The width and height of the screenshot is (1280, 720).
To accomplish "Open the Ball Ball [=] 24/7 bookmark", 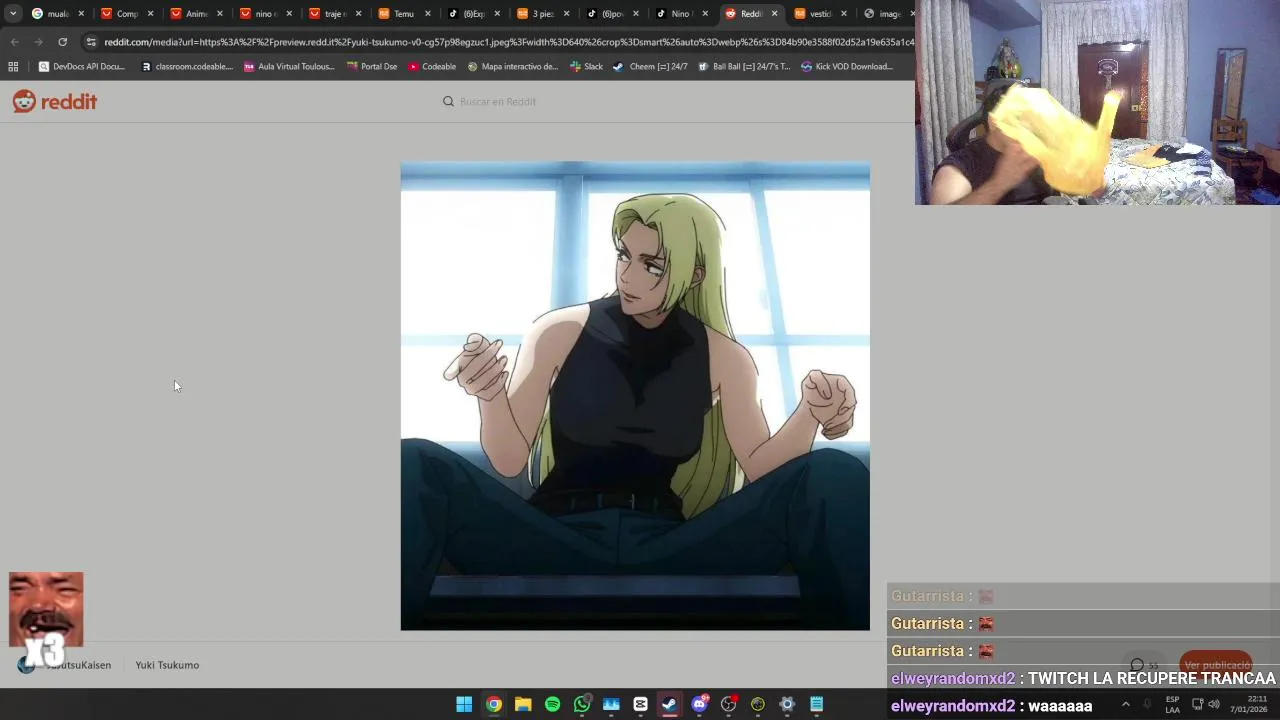I will pos(744,67).
